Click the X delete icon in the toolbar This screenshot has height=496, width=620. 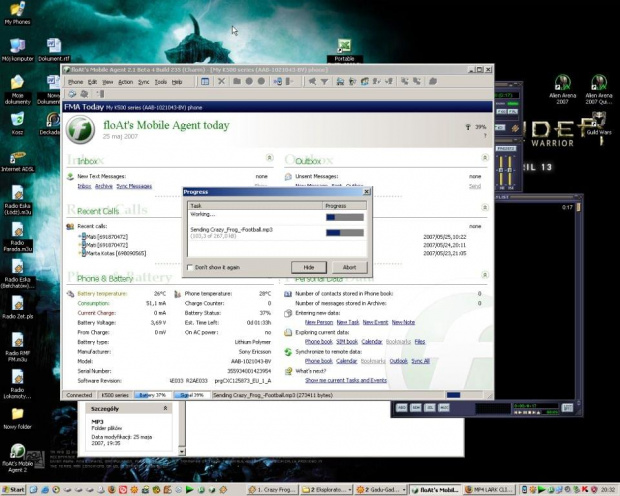[221, 81]
